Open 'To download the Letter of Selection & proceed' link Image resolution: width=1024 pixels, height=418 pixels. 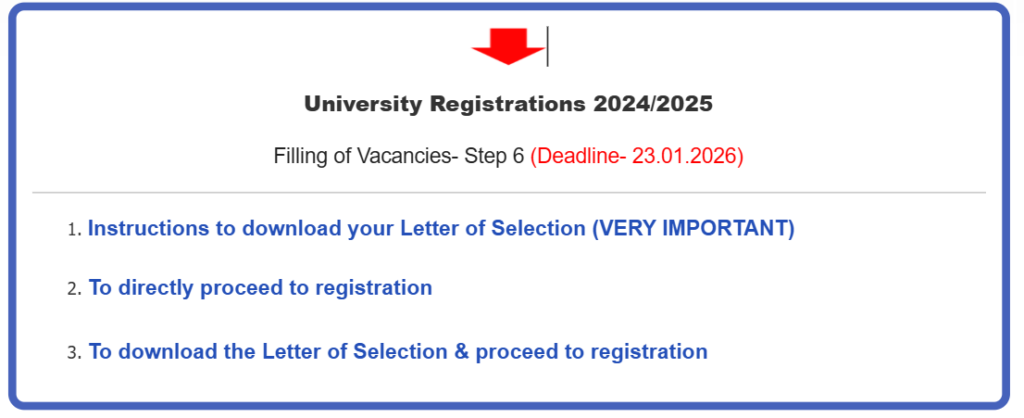(x=398, y=352)
